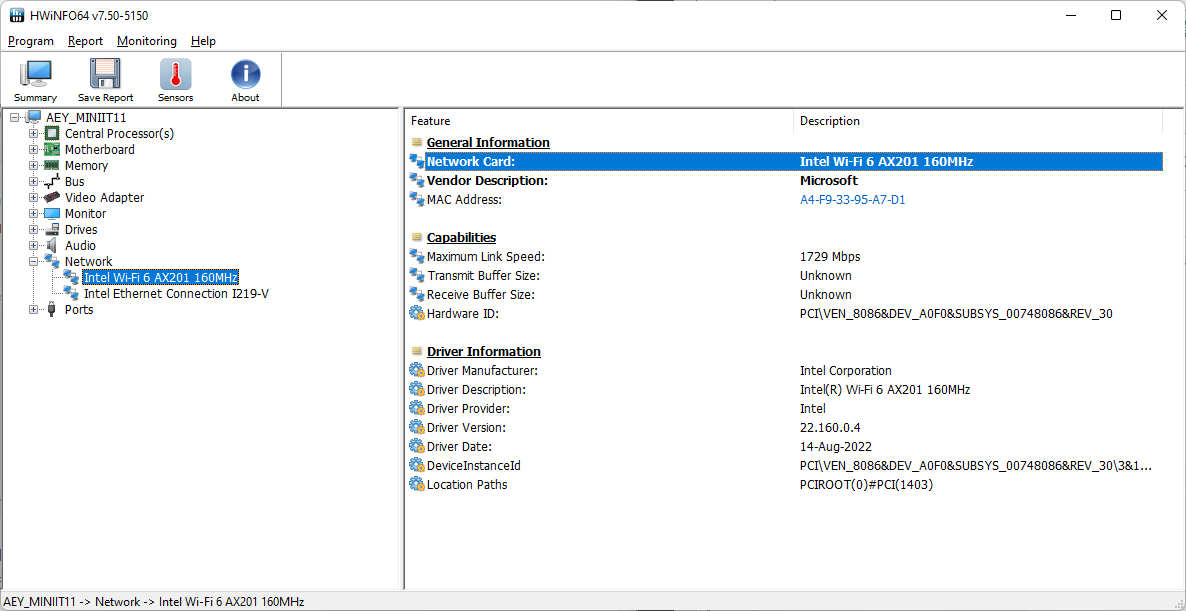Collapse the AEY_MINIIT11 root node
Viewport: 1186px width, 611px height.
click(15, 117)
